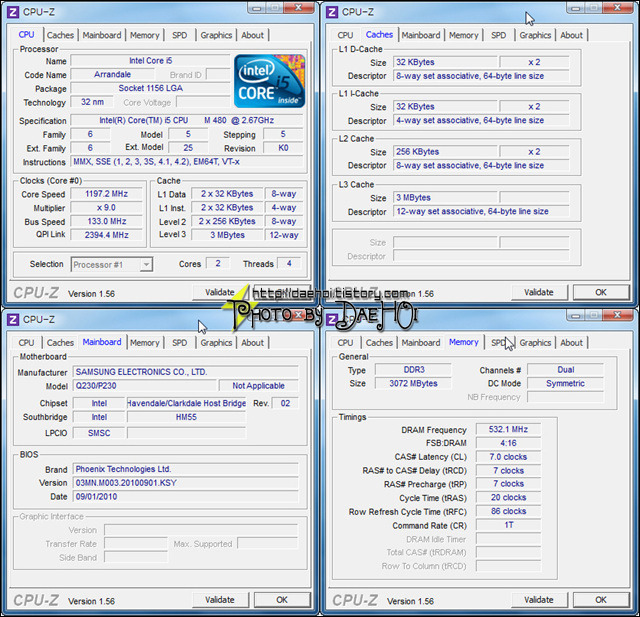This screenshot has height=617, width=640.
Task: Click the 'Intel Core i5' name field
Action: pos(151,61)
